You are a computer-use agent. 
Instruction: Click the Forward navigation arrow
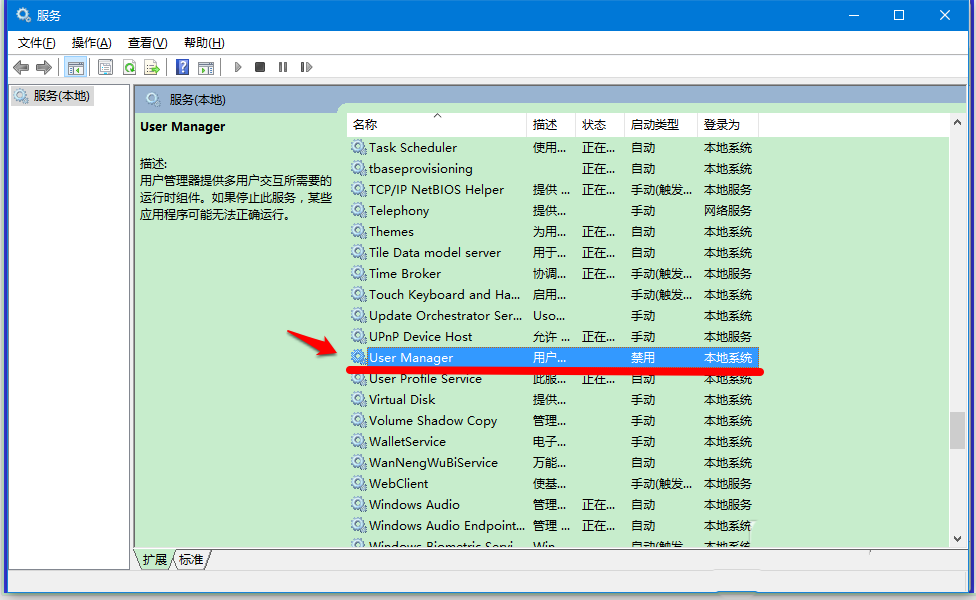pyautogui.click(x=43, y=66)
